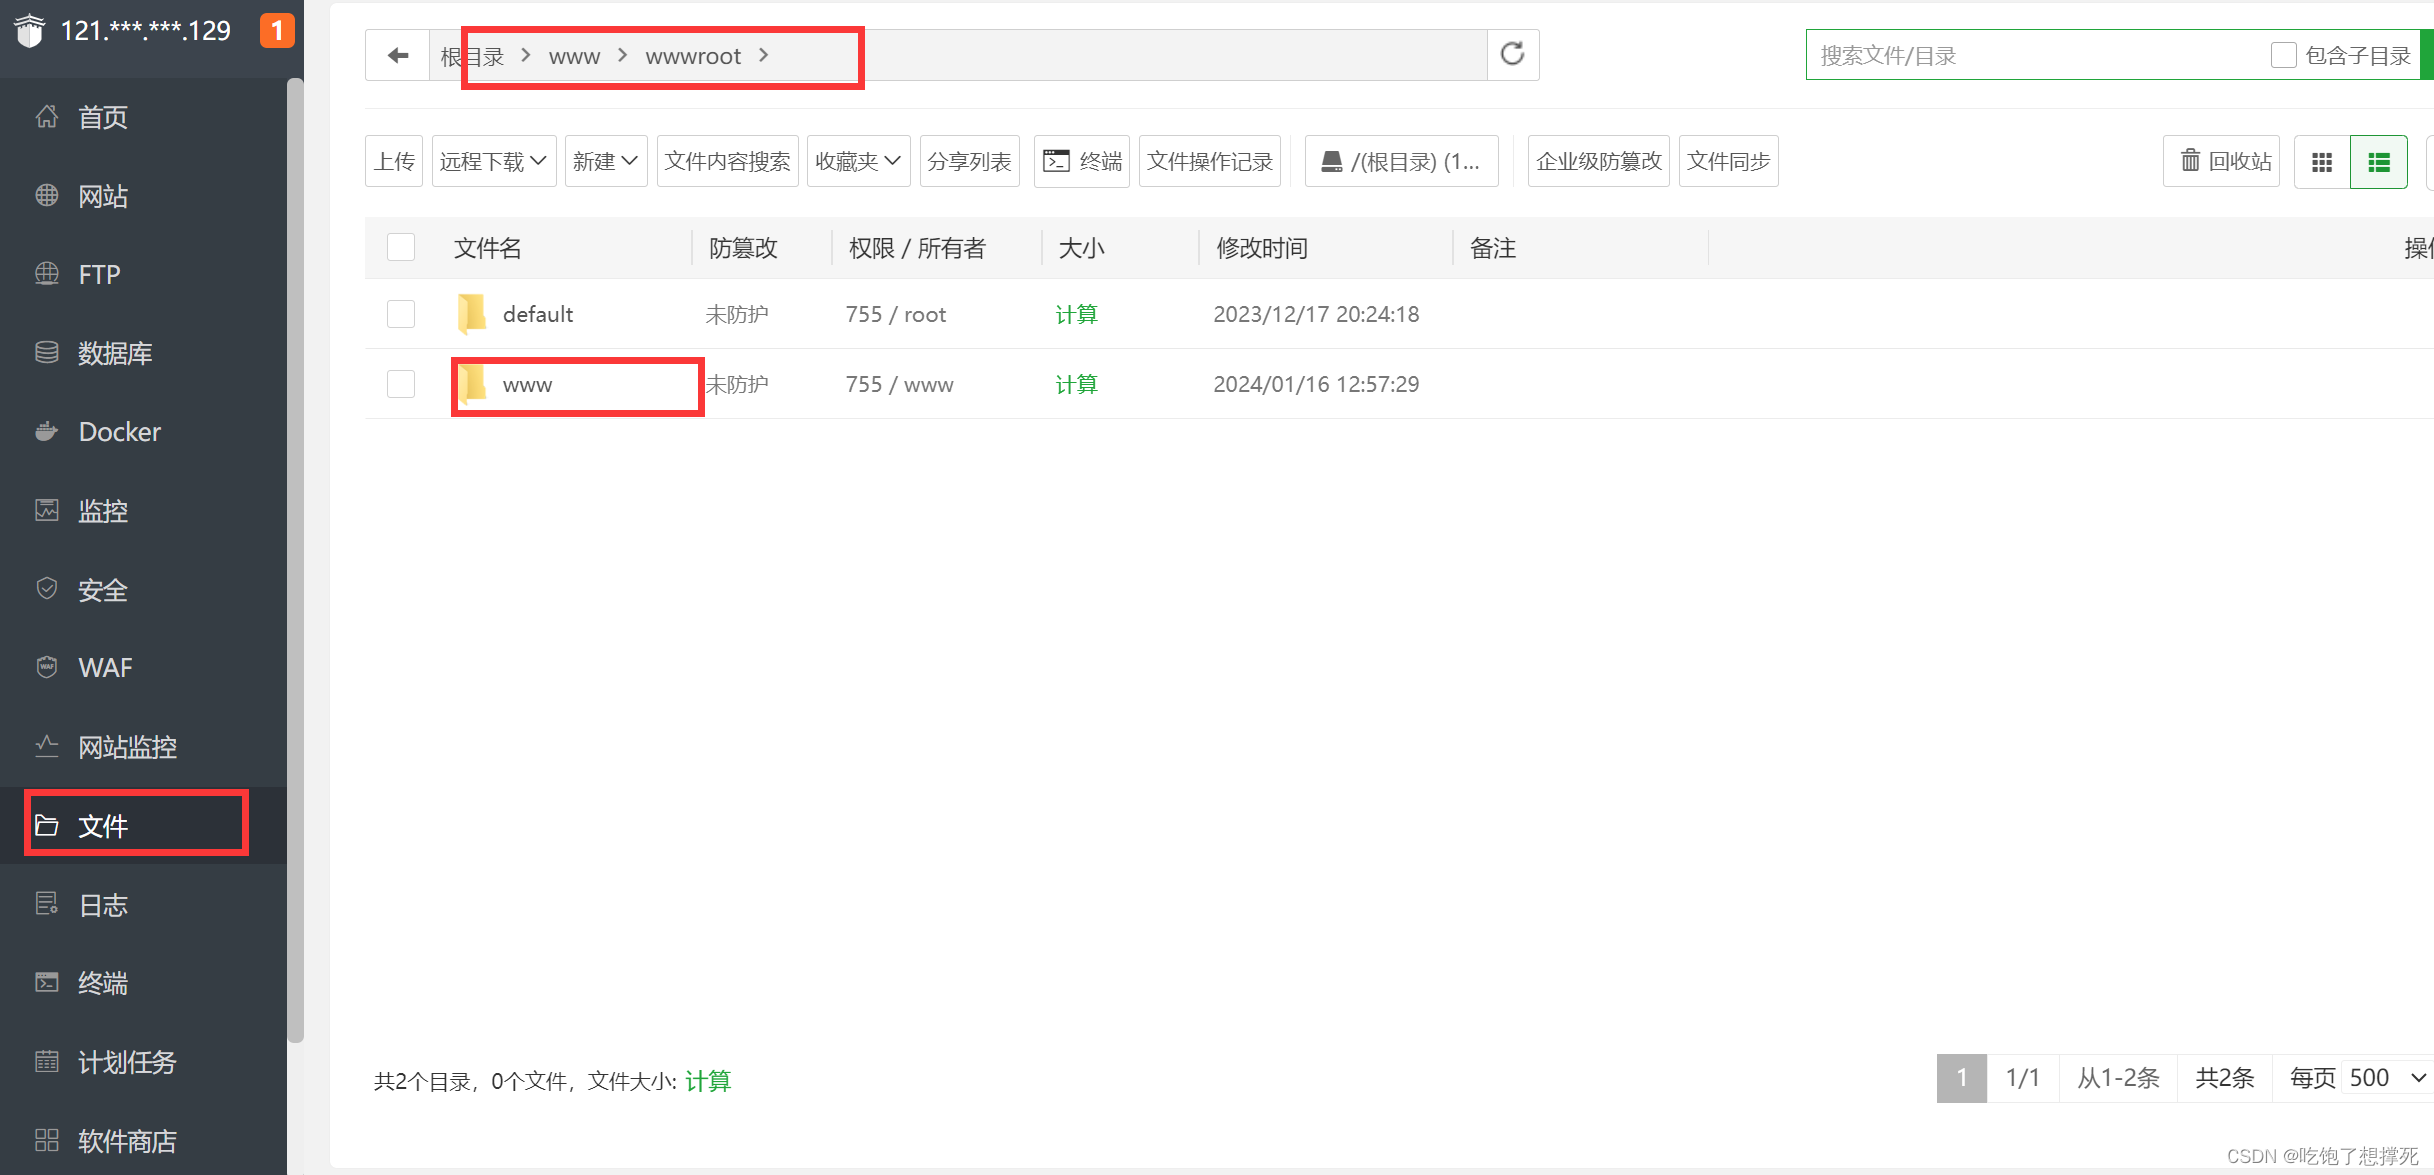Click 计算 size link for default folder
This screenshot has height=1175, width=2434.
click(1076, 314)
